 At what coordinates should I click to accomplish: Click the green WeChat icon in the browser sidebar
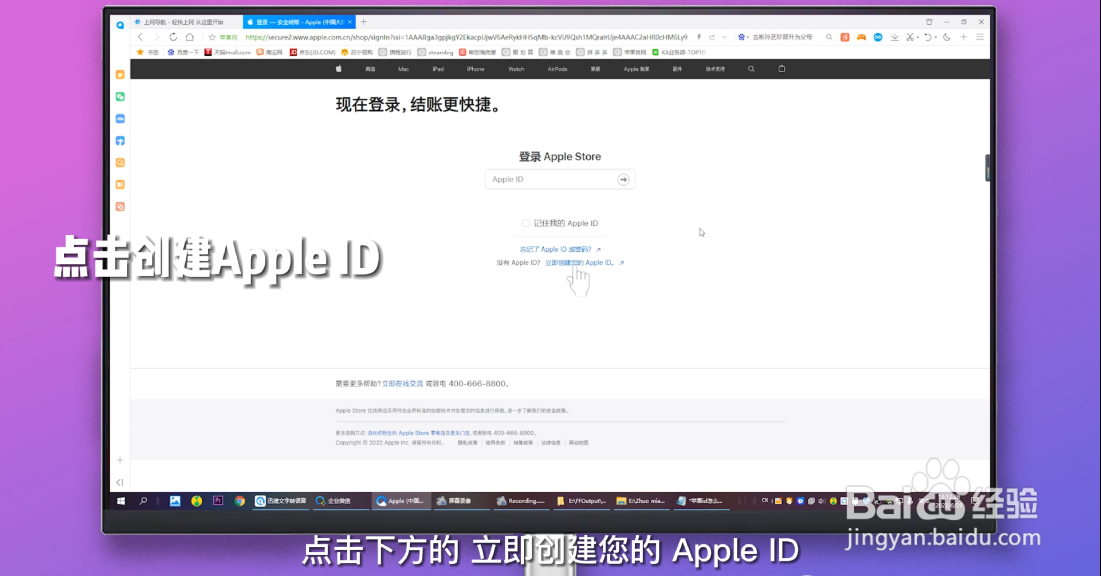pyautogui.click(x=120, y=96)
